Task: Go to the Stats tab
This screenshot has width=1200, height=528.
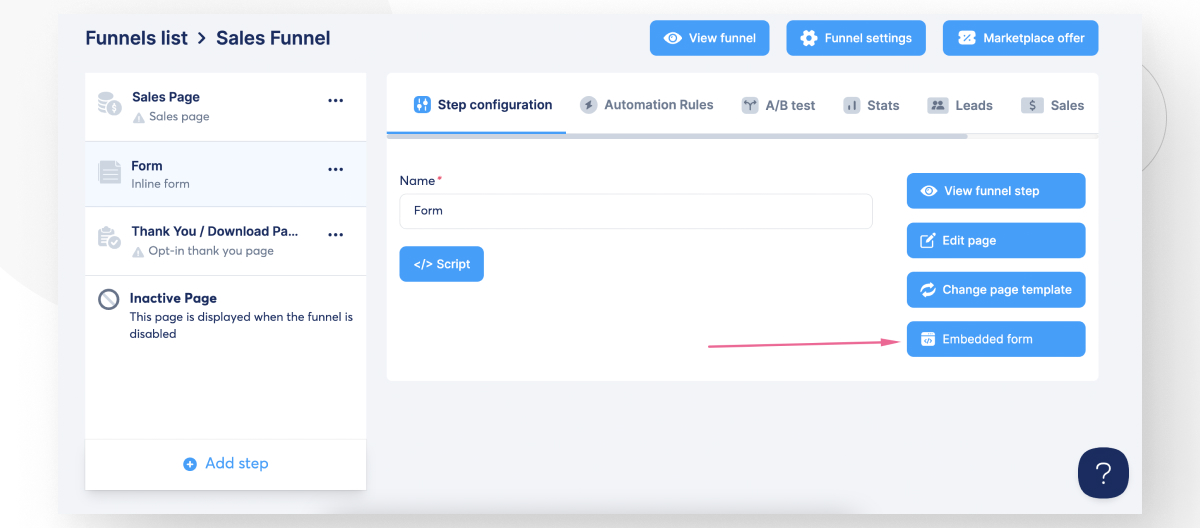Action: click(871, 105)
